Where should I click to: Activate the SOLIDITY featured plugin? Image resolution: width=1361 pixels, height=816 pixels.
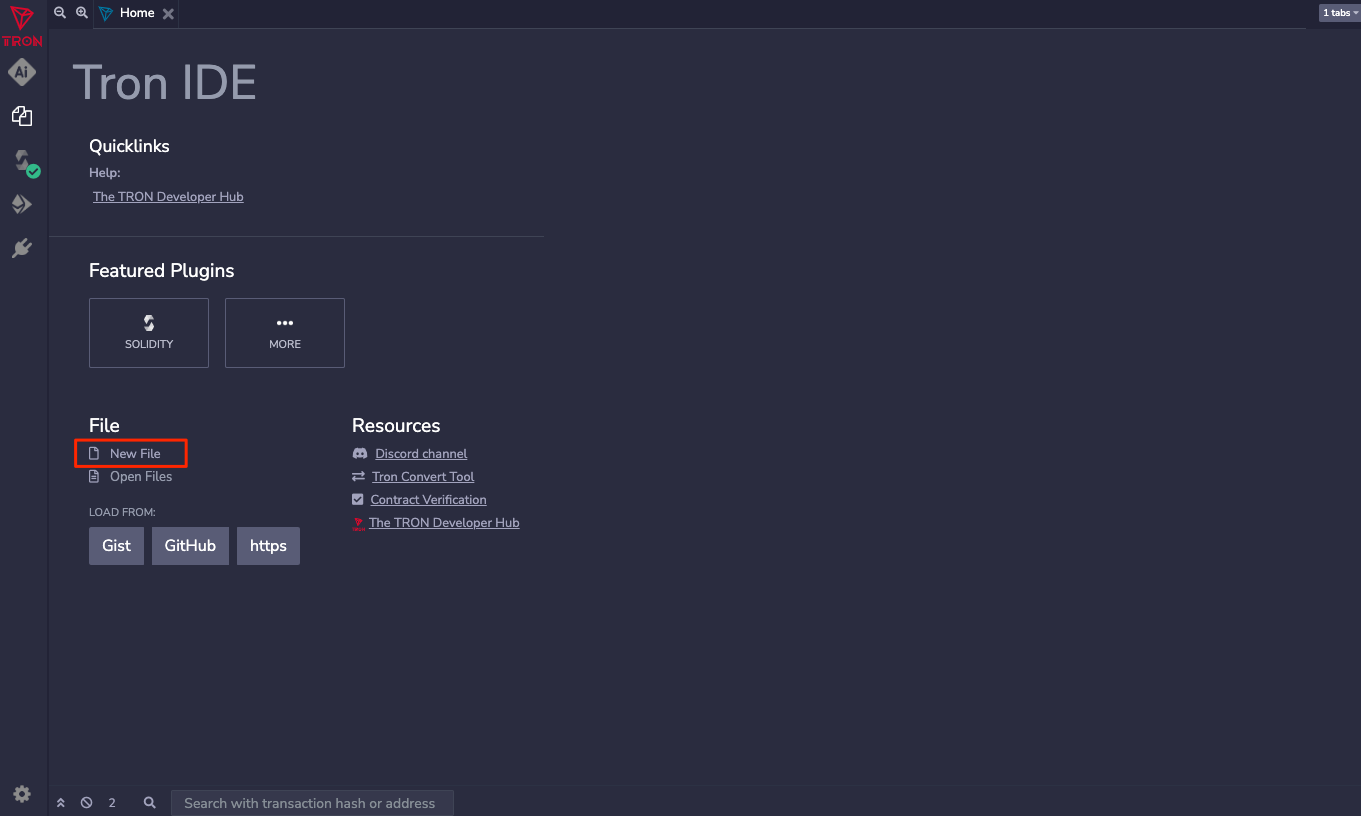149,333
